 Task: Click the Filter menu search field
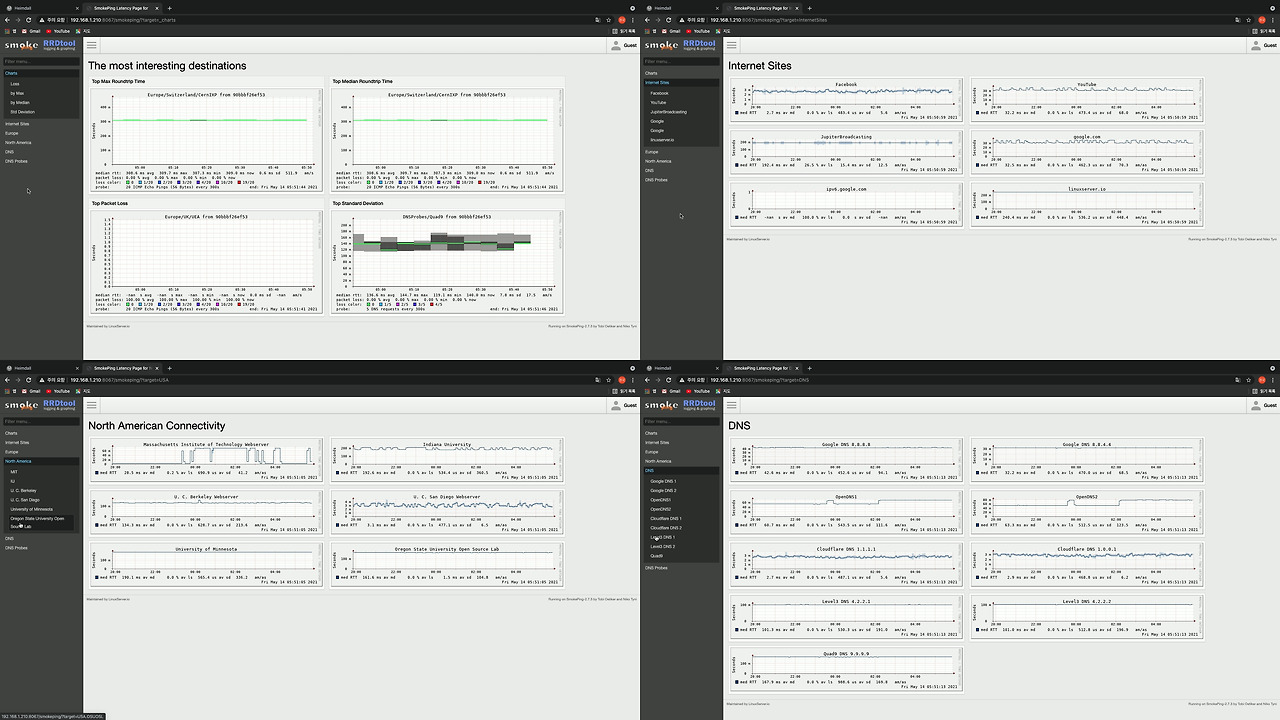coord(40,60)
